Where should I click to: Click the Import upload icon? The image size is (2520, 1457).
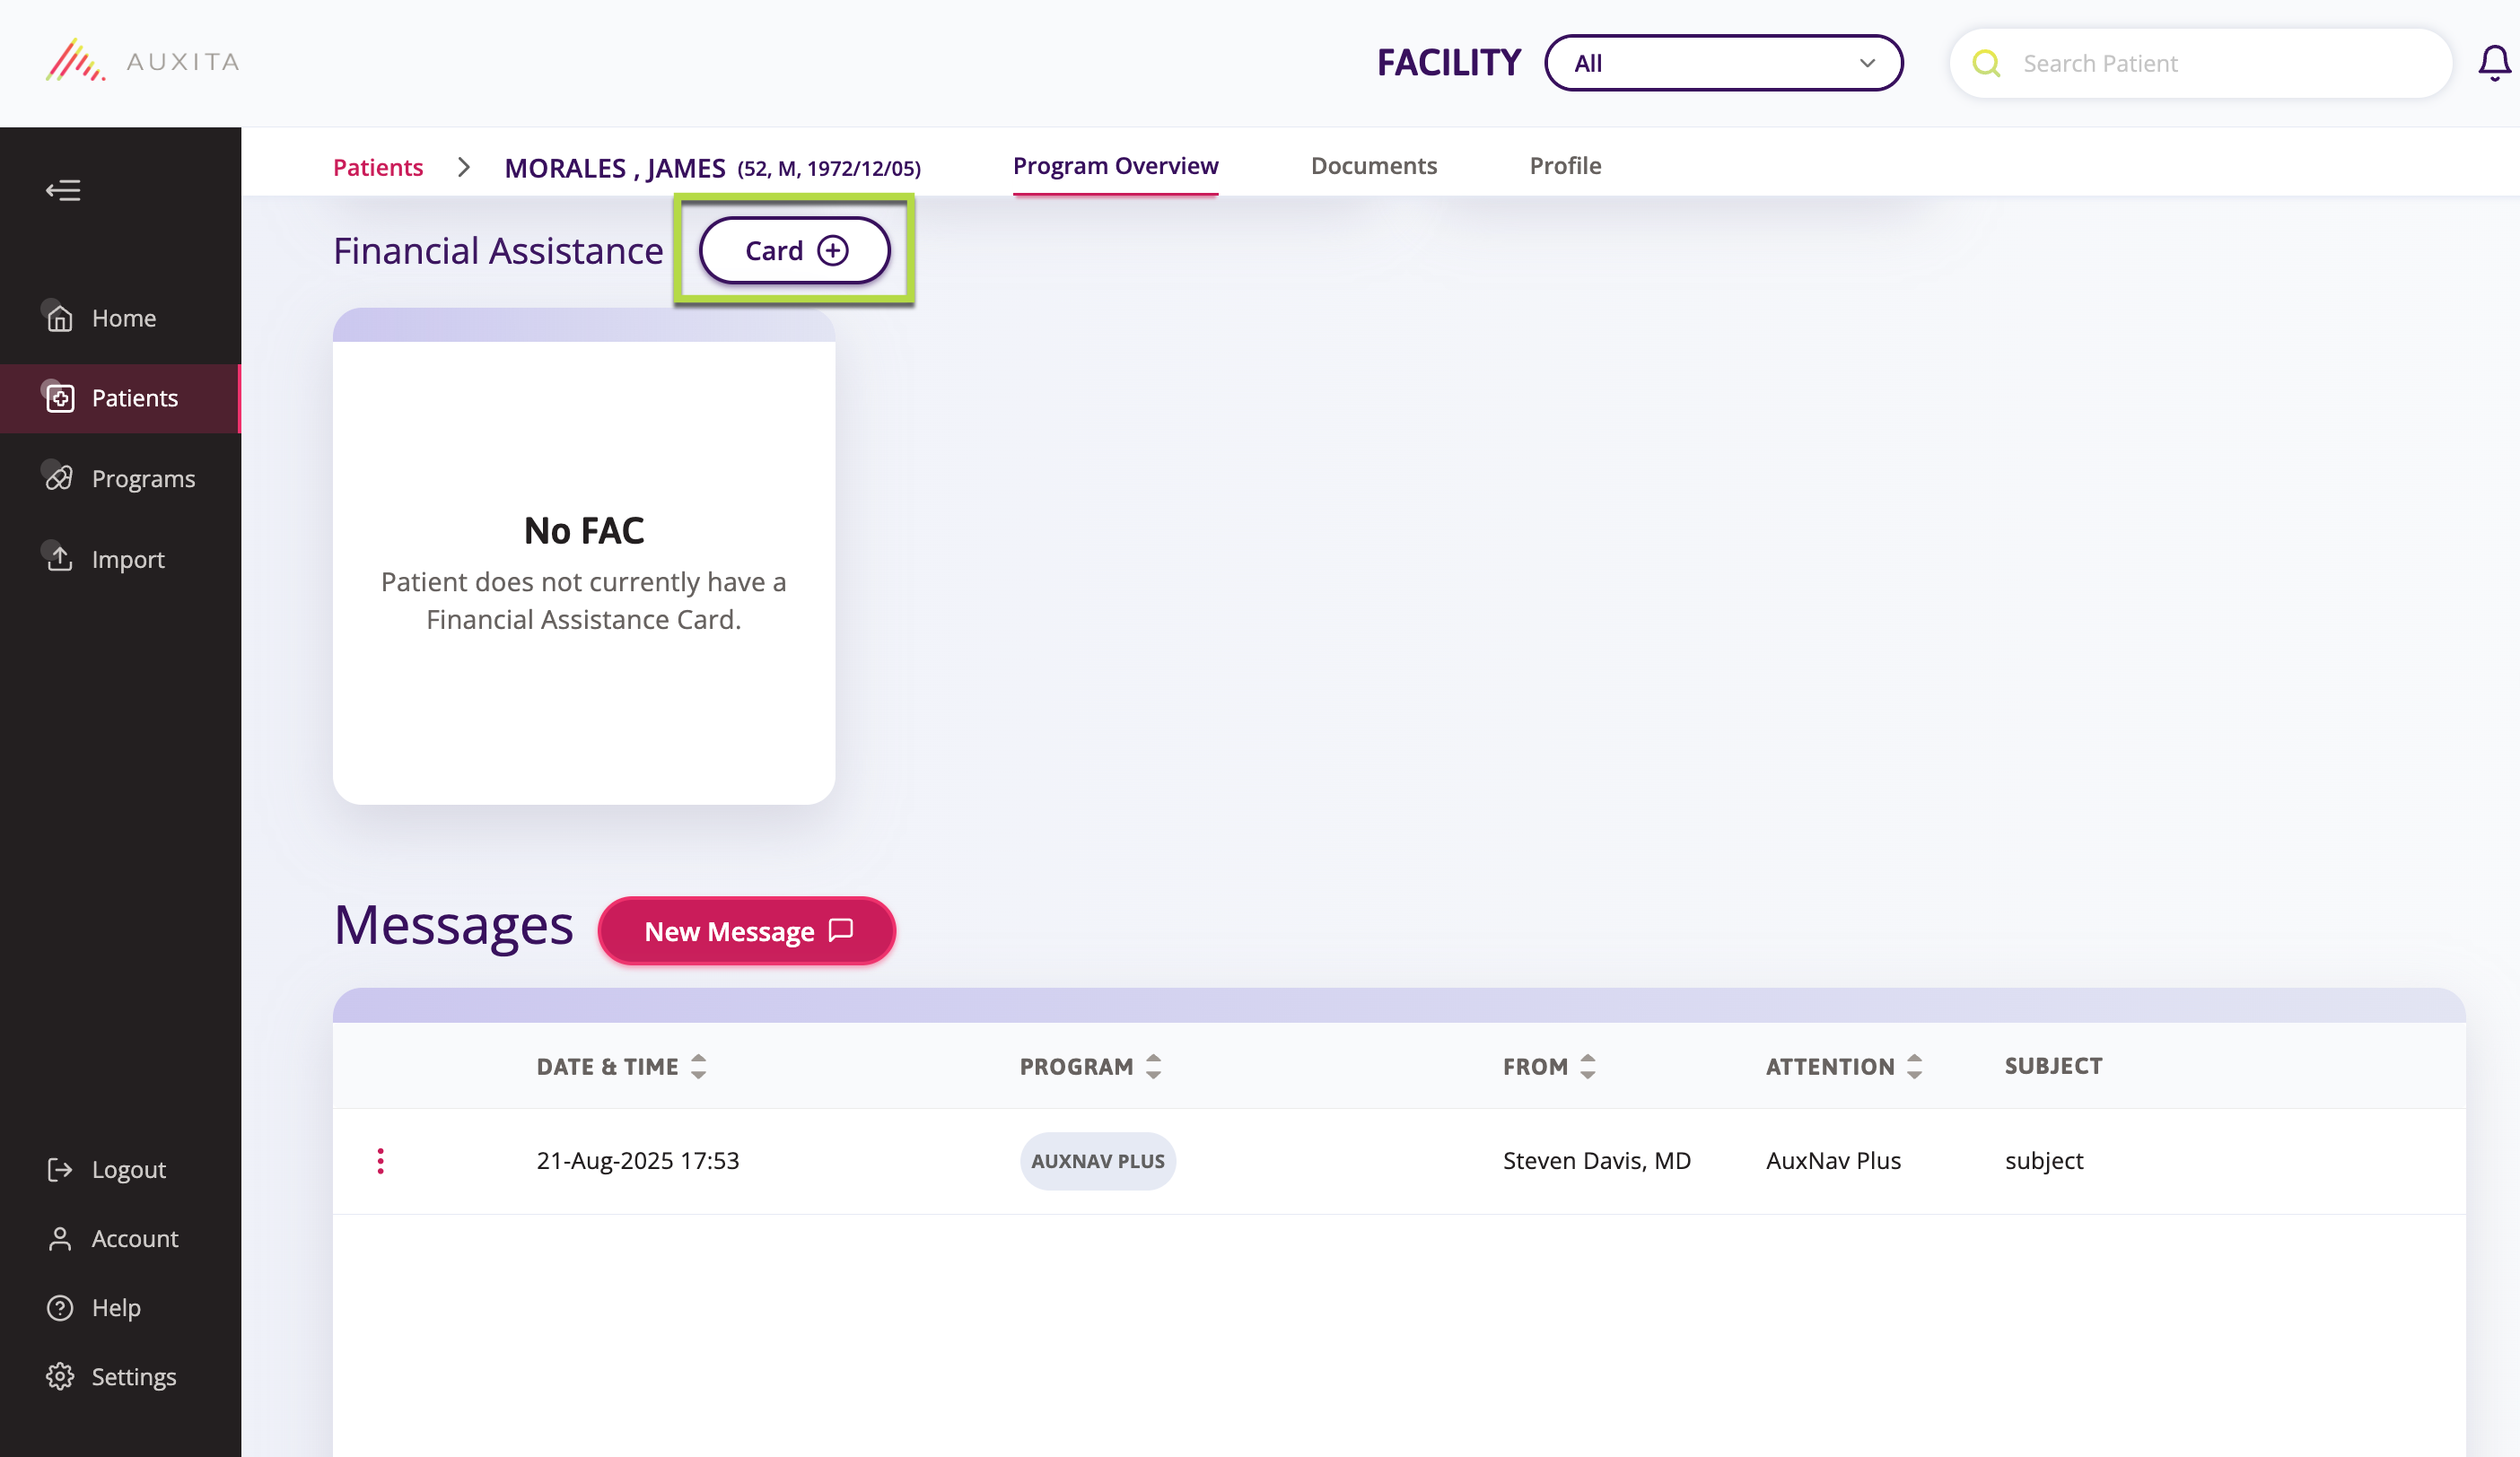tap(60, 559)
